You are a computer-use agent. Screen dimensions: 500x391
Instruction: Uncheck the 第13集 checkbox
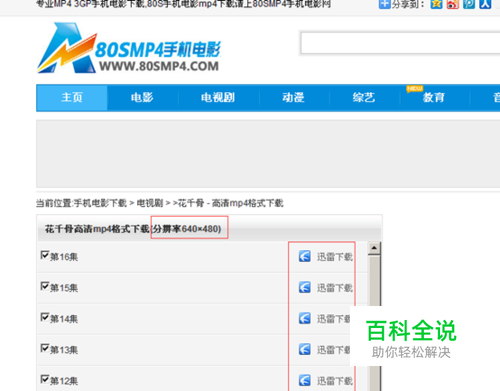[45, 348]
